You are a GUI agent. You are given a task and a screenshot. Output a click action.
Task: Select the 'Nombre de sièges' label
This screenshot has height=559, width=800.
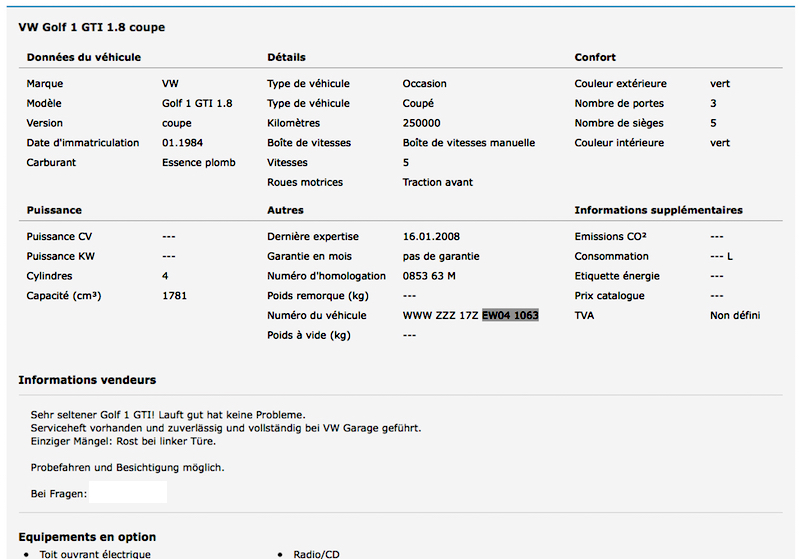pyautogui.click(x=619, y=123)
